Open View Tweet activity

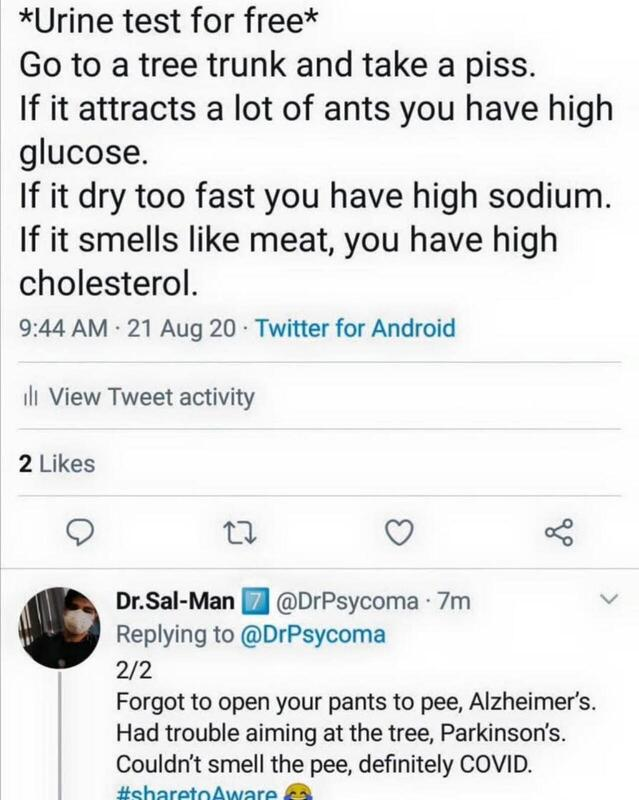pyautogui.click(x=151, y=397)
